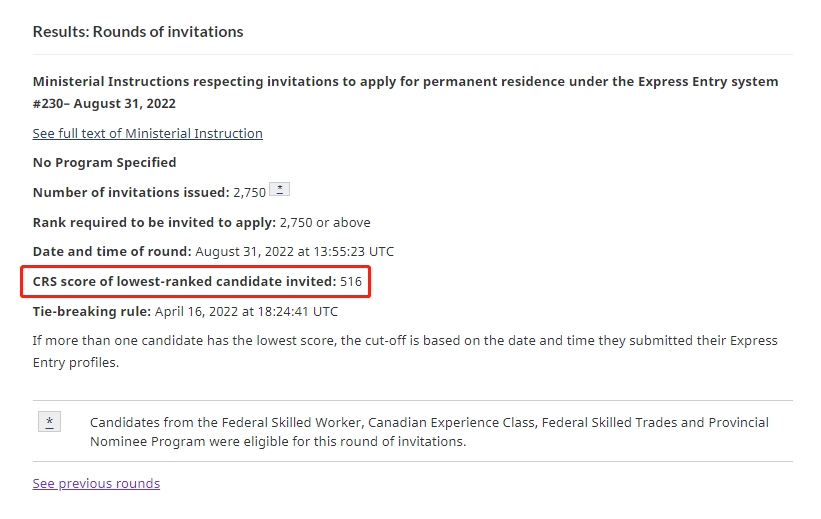Click the August 31, 2022 at 13:55:23 UTC value

[294, 251]
